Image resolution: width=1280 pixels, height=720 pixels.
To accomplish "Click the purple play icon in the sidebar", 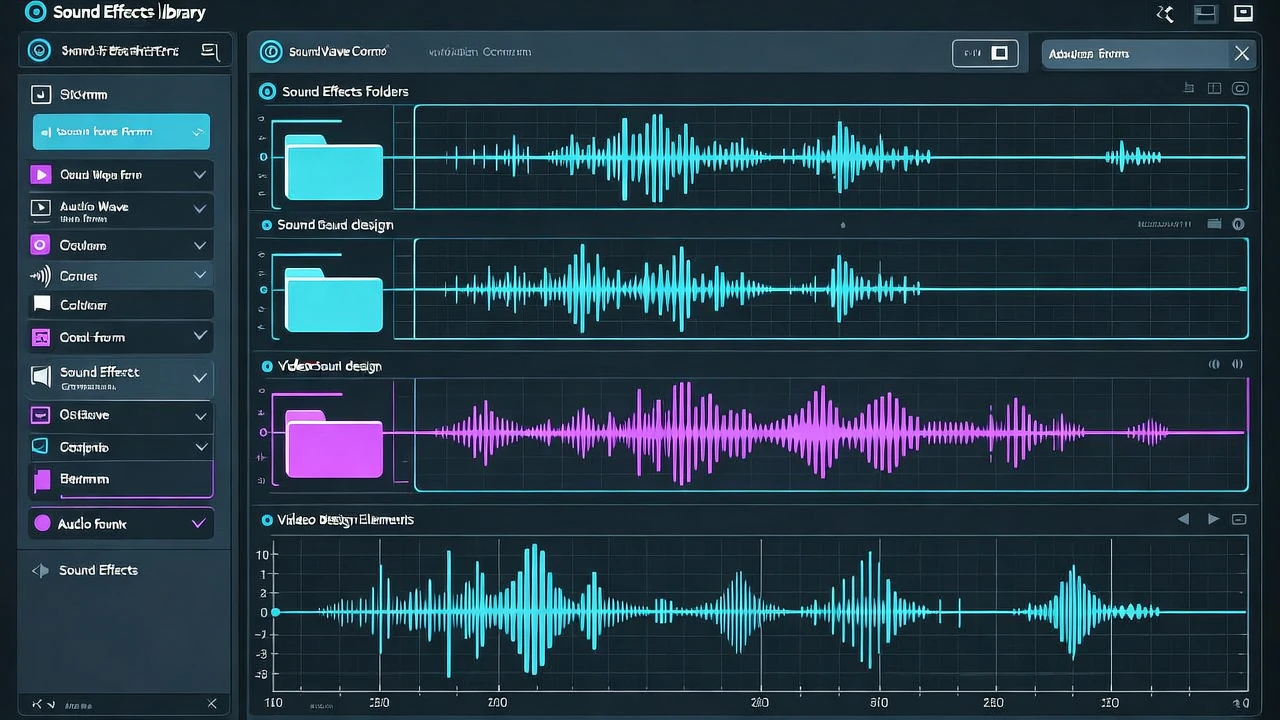I will click(x=41, y=175).
